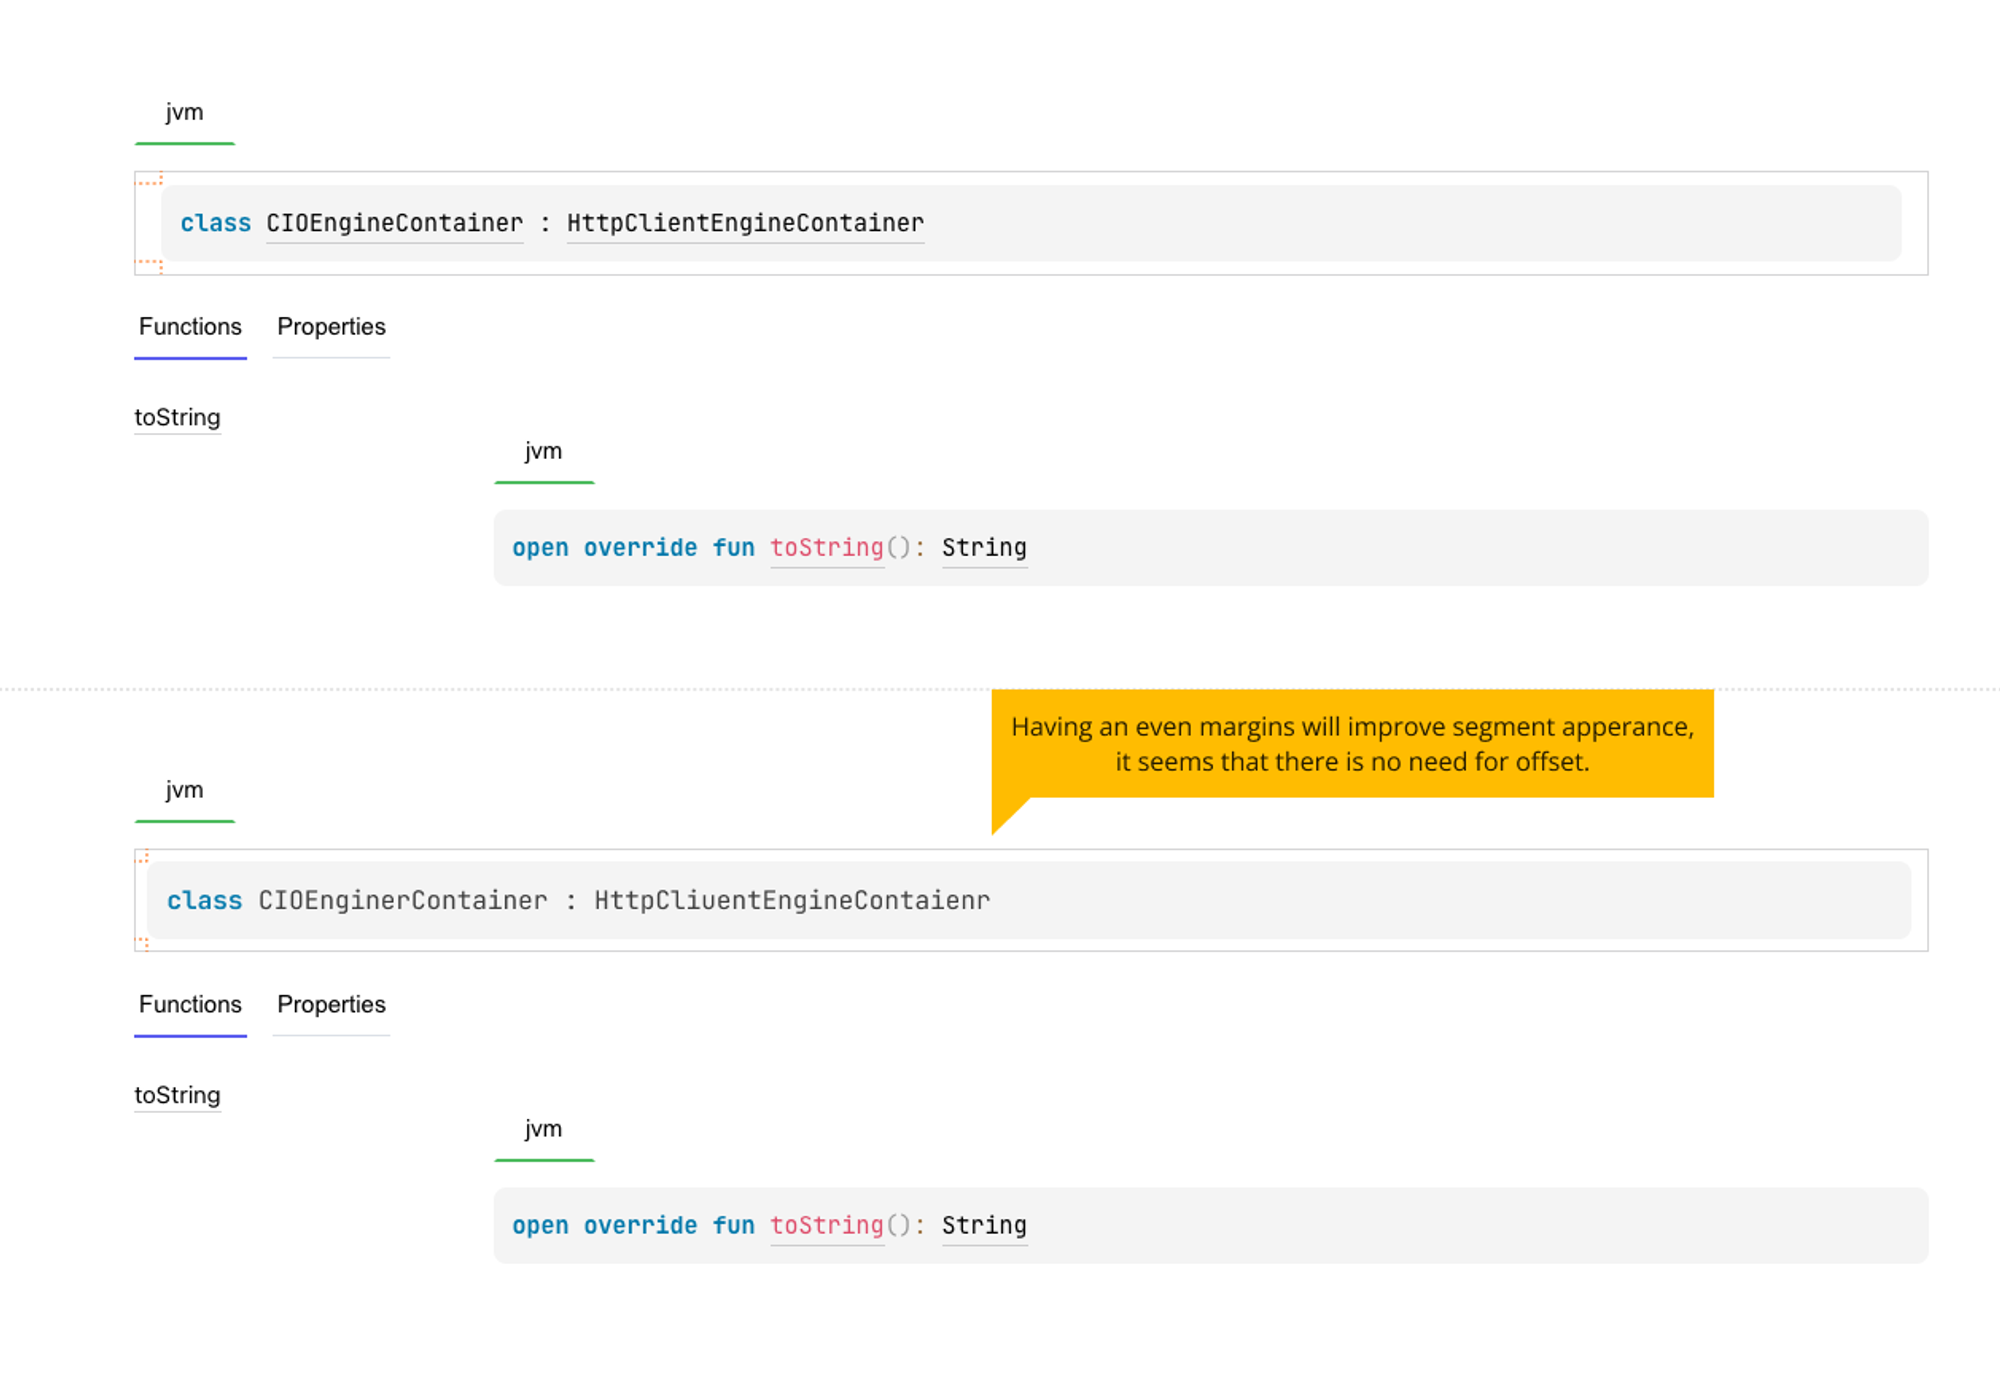Select the jvm platform tab above top class declaration
The width and height of the screenshot is (2000, 1394).
[184, 112]
